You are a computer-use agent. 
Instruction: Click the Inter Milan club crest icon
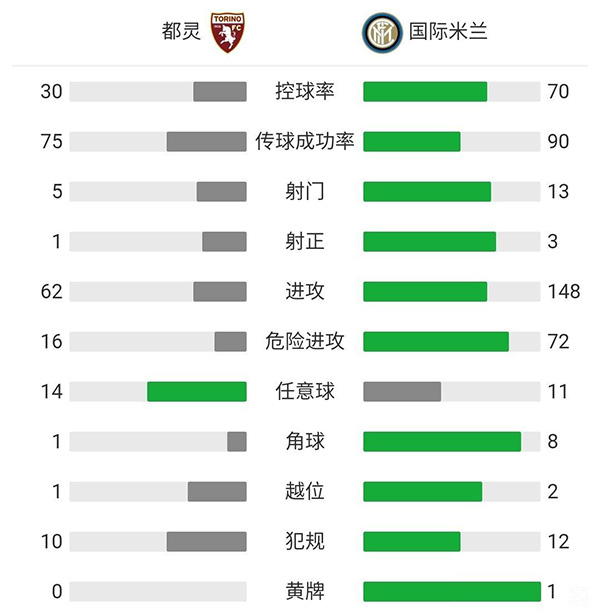point(381,31)
